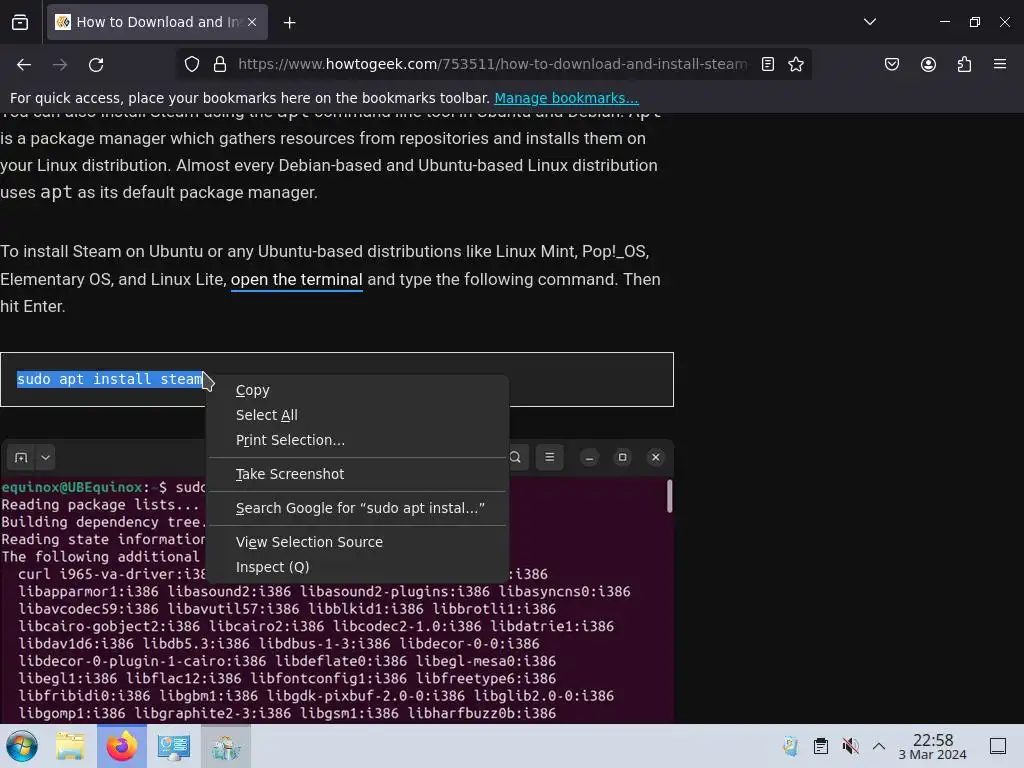Show site security lock information

220,64
